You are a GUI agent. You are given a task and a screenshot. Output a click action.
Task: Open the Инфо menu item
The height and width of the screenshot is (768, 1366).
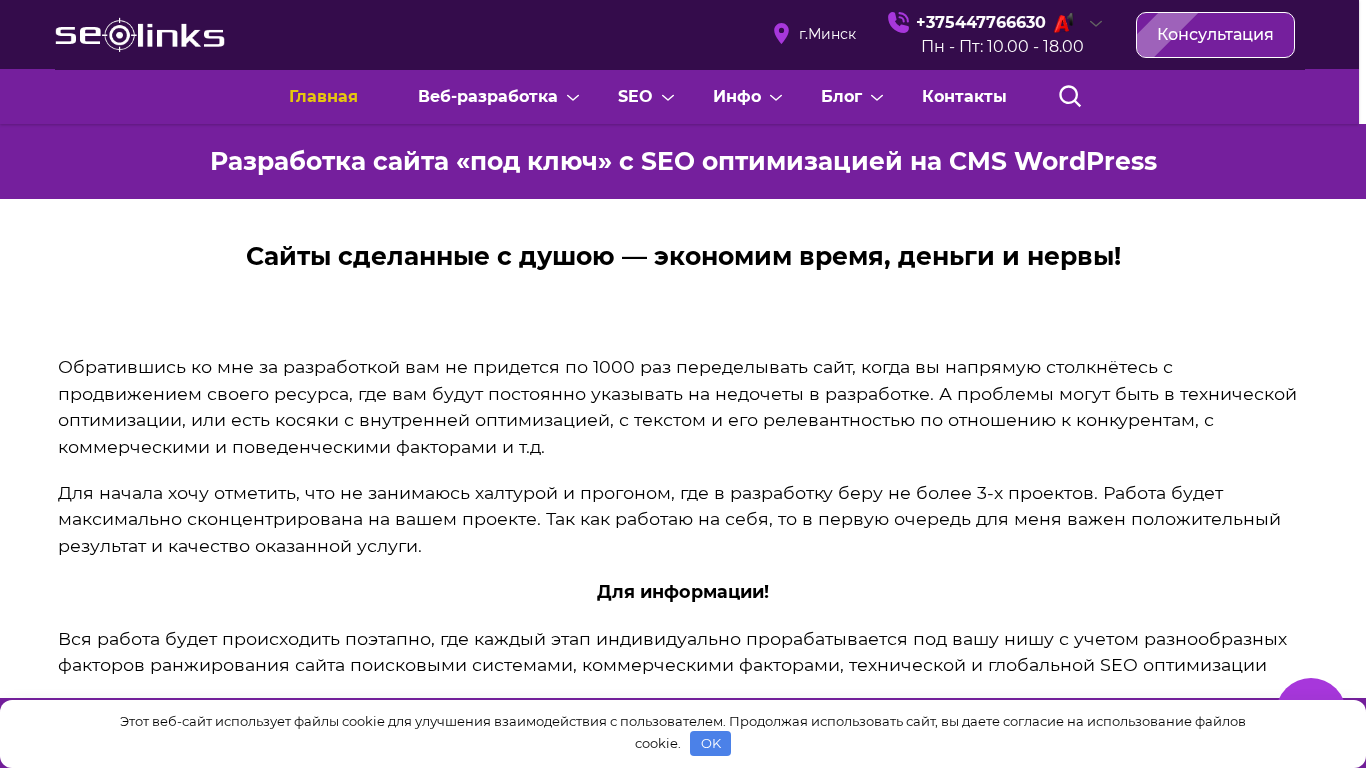pos(737,96)
